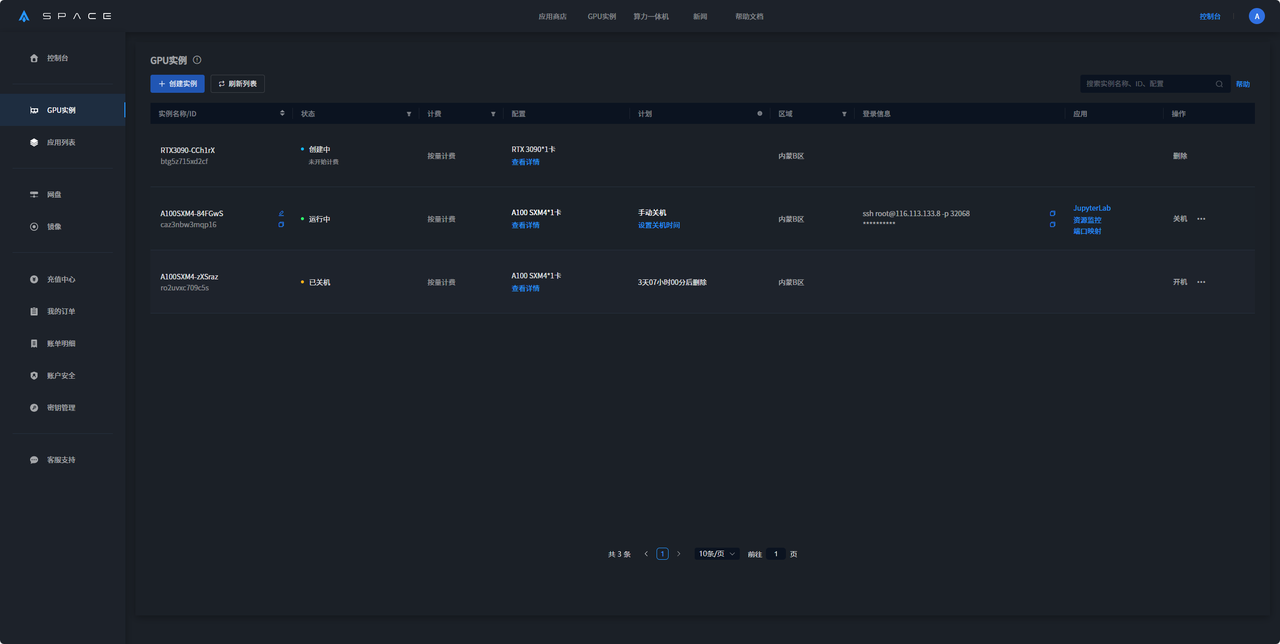This screenshot has height=644, width=1280.
Task: Open 新闻 in top navigation
Action: tap(700, 16)
